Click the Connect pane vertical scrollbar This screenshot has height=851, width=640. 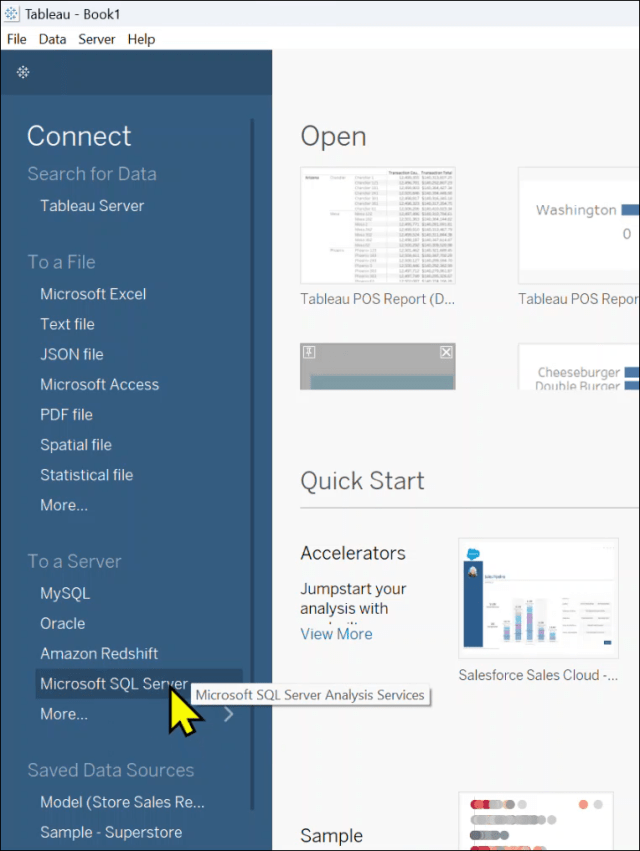pyautogui.click(x=252, y=464)
